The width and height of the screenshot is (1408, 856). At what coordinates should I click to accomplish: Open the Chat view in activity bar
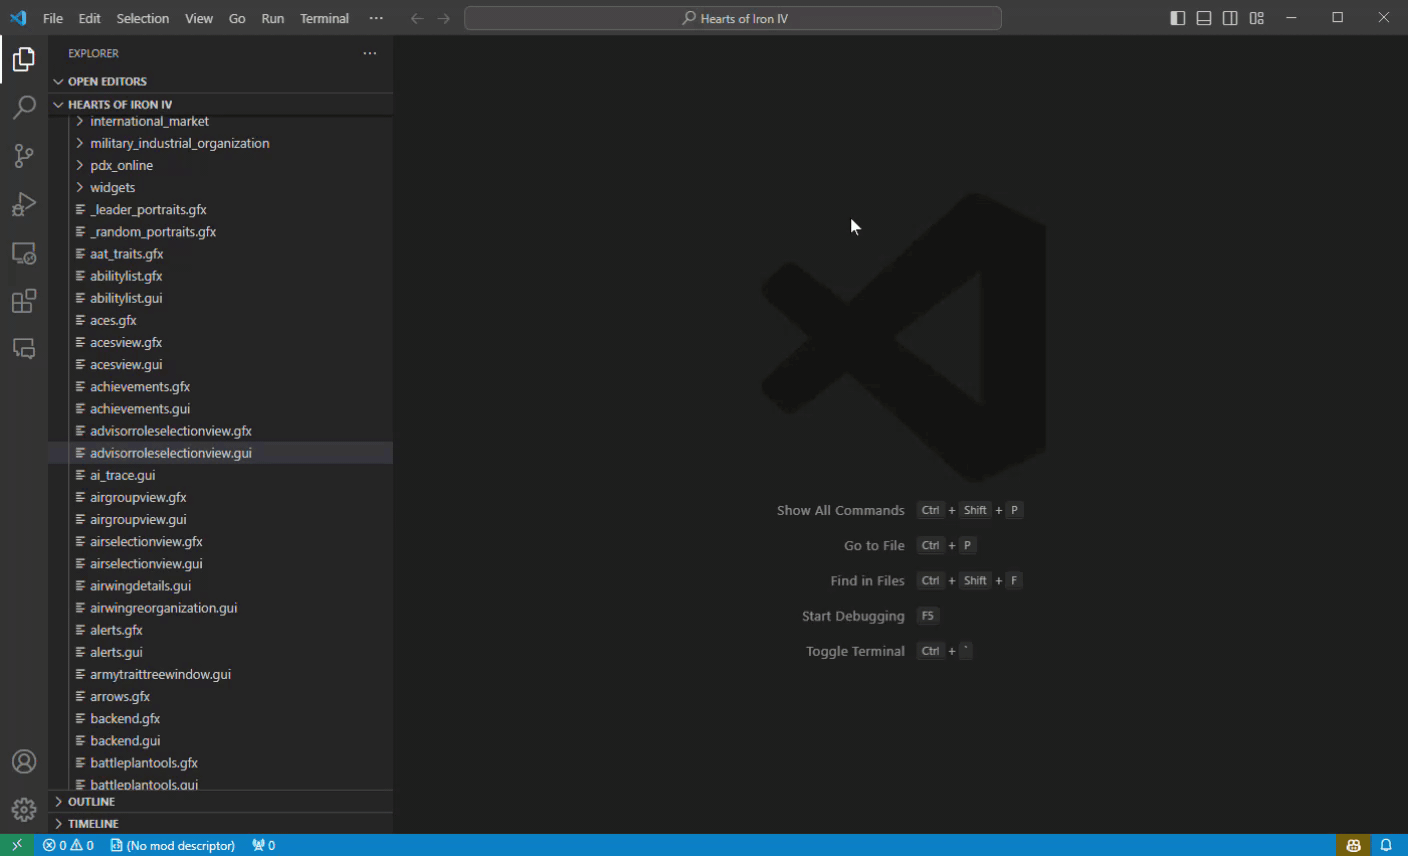point(24,348)
